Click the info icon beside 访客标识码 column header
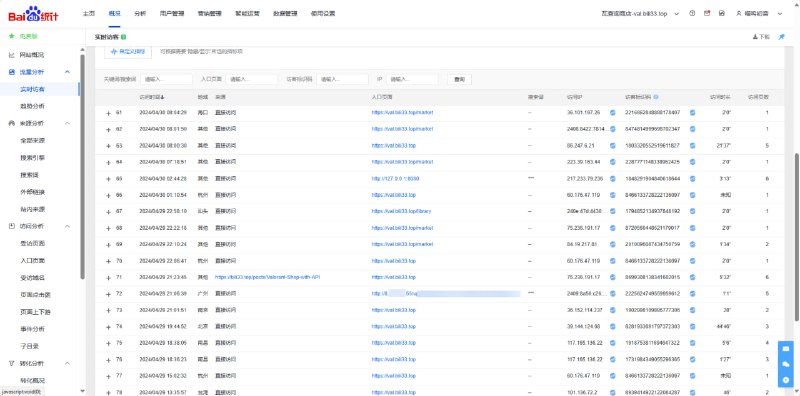The height and width of the screenshot is (396, 800). [656, 96]
